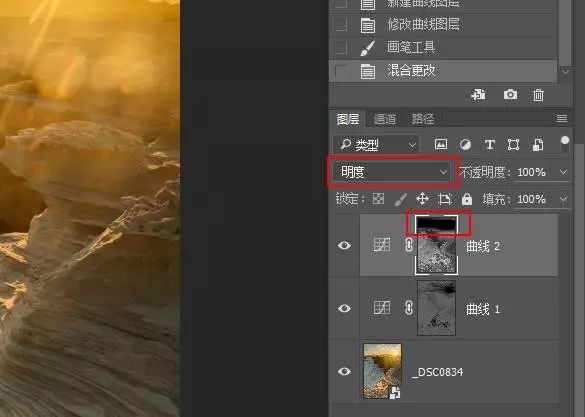Select the 曲线 2 layer name
This screenshot has height=417, width=585.
coord(483,246)
